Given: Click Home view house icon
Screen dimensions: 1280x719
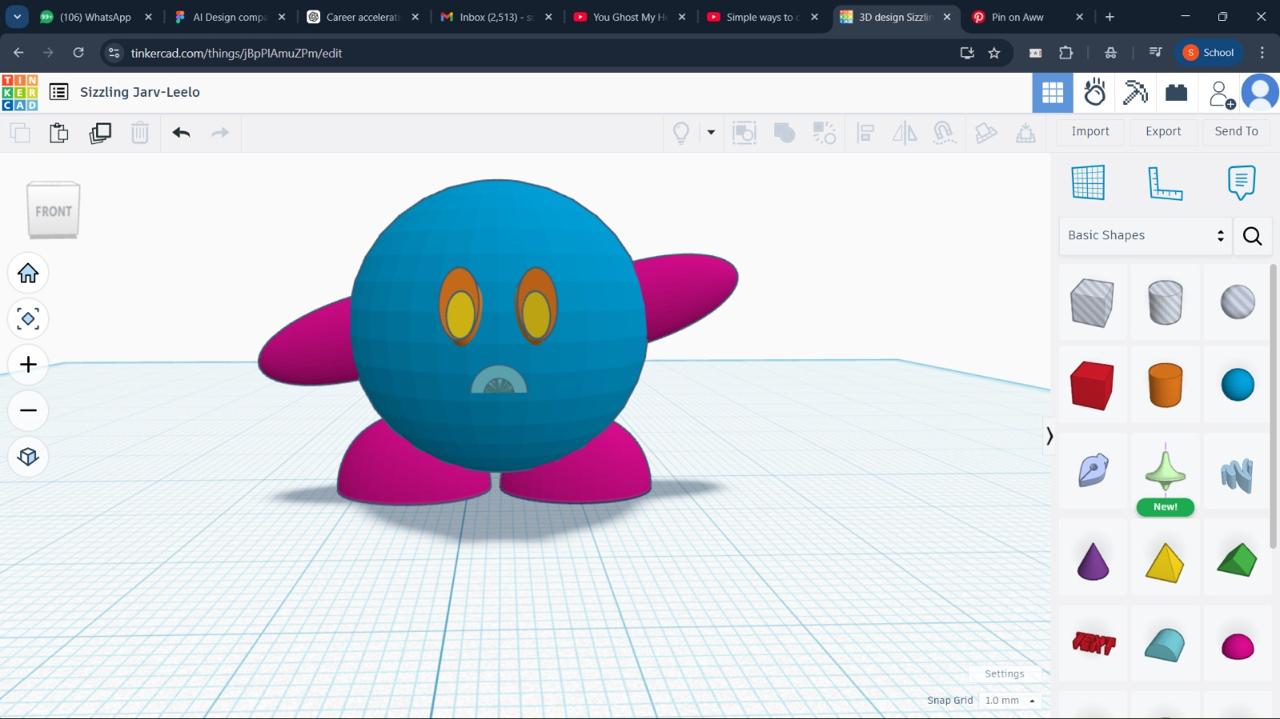Looking at the screenshot, I should click(28, 273).
